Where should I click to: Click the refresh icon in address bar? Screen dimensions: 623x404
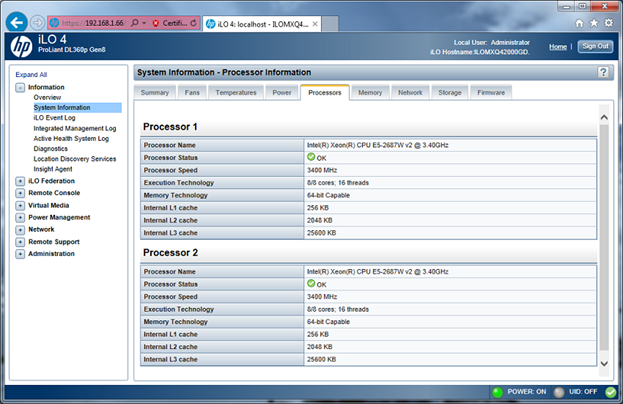[x=193, y=23]
